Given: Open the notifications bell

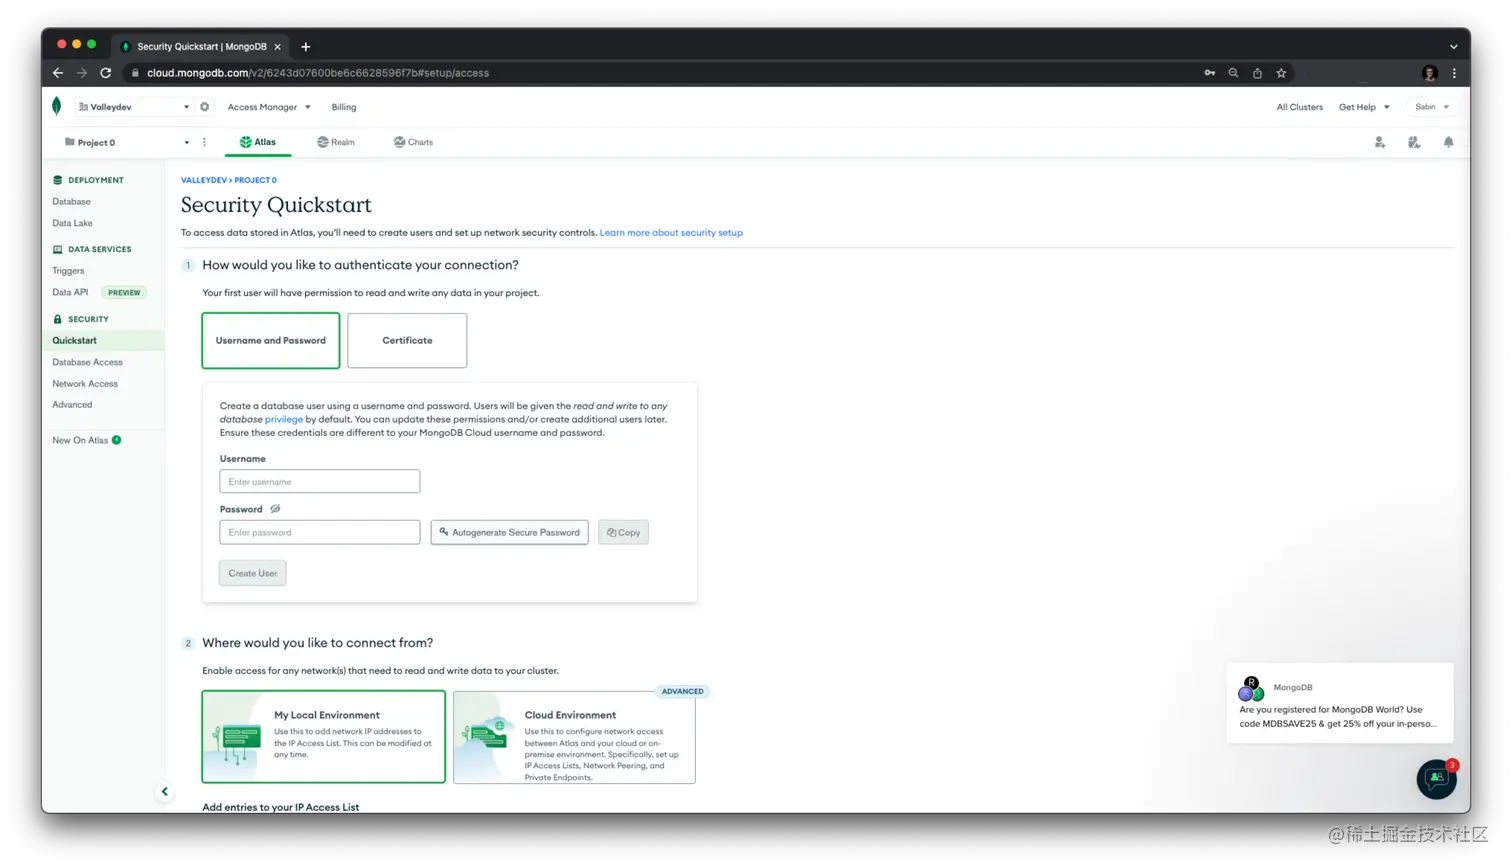Looking at the screenshot, I should [x=1449, y=142].
